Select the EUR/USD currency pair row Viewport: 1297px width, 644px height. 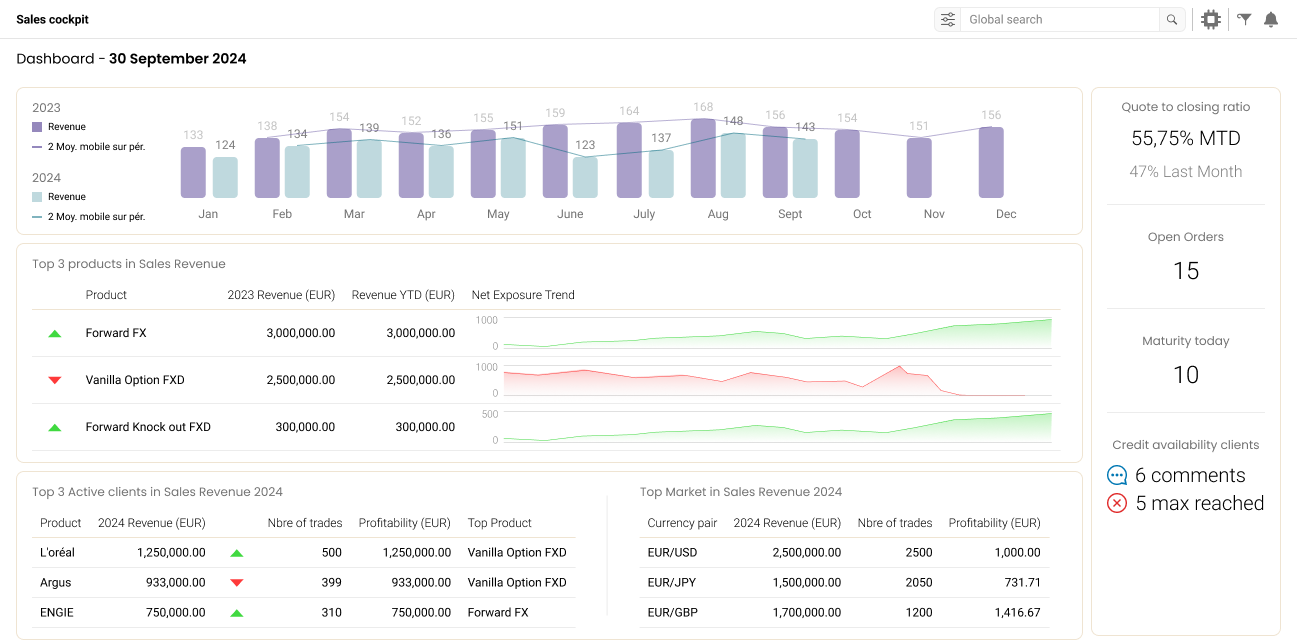[x=671, y=552]
